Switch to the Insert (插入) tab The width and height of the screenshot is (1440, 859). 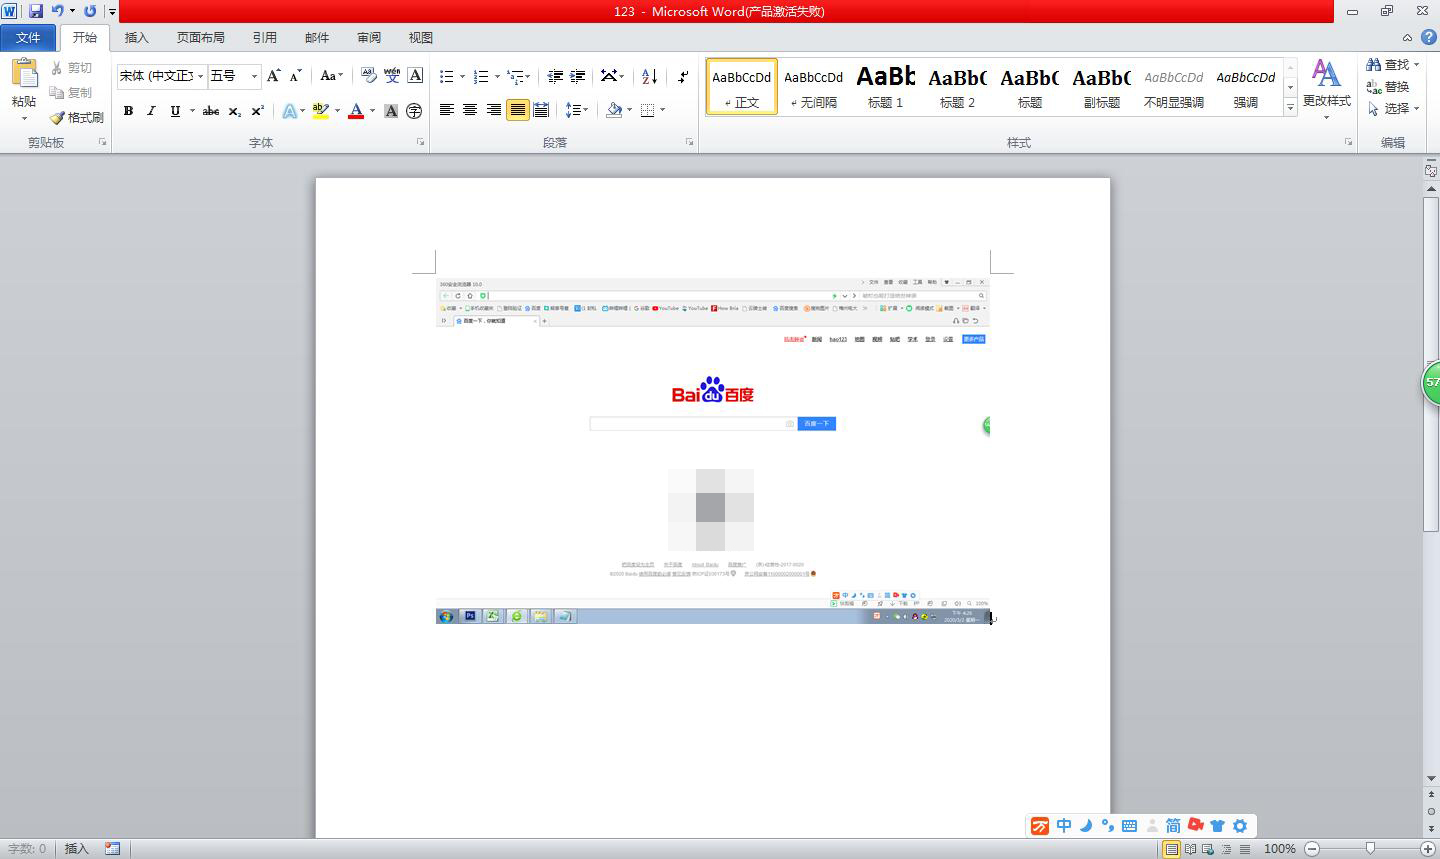136,38
